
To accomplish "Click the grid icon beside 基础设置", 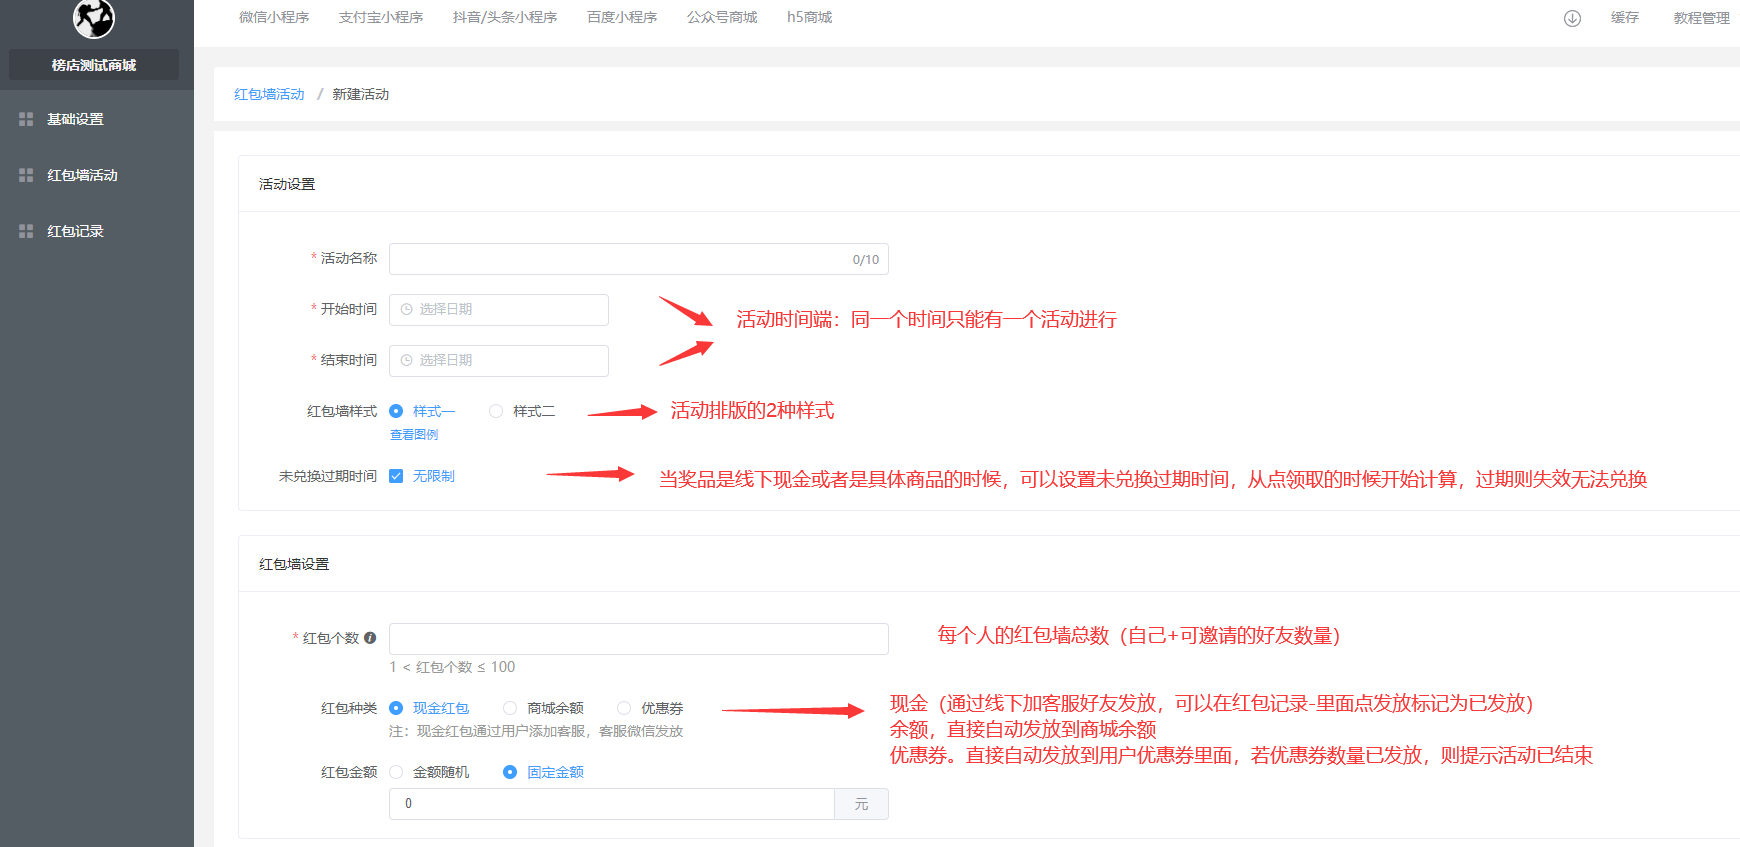I will point(26,119).
